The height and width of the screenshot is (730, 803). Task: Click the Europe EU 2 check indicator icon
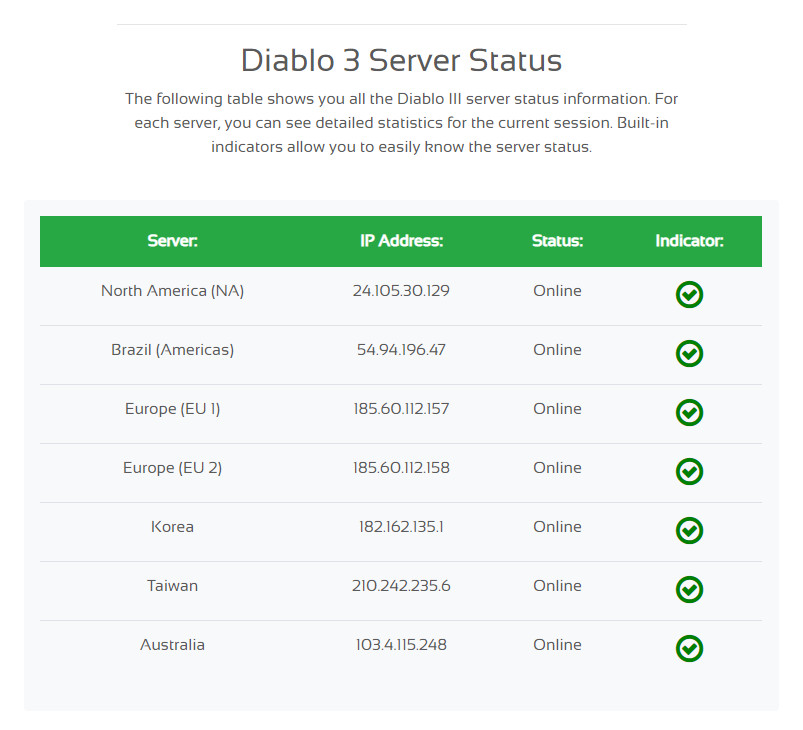(x=689, y=471)
